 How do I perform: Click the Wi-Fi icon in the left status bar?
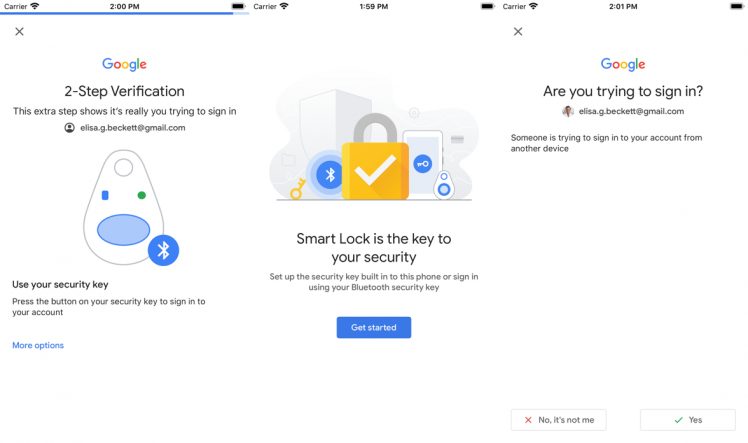pos(34,6)
